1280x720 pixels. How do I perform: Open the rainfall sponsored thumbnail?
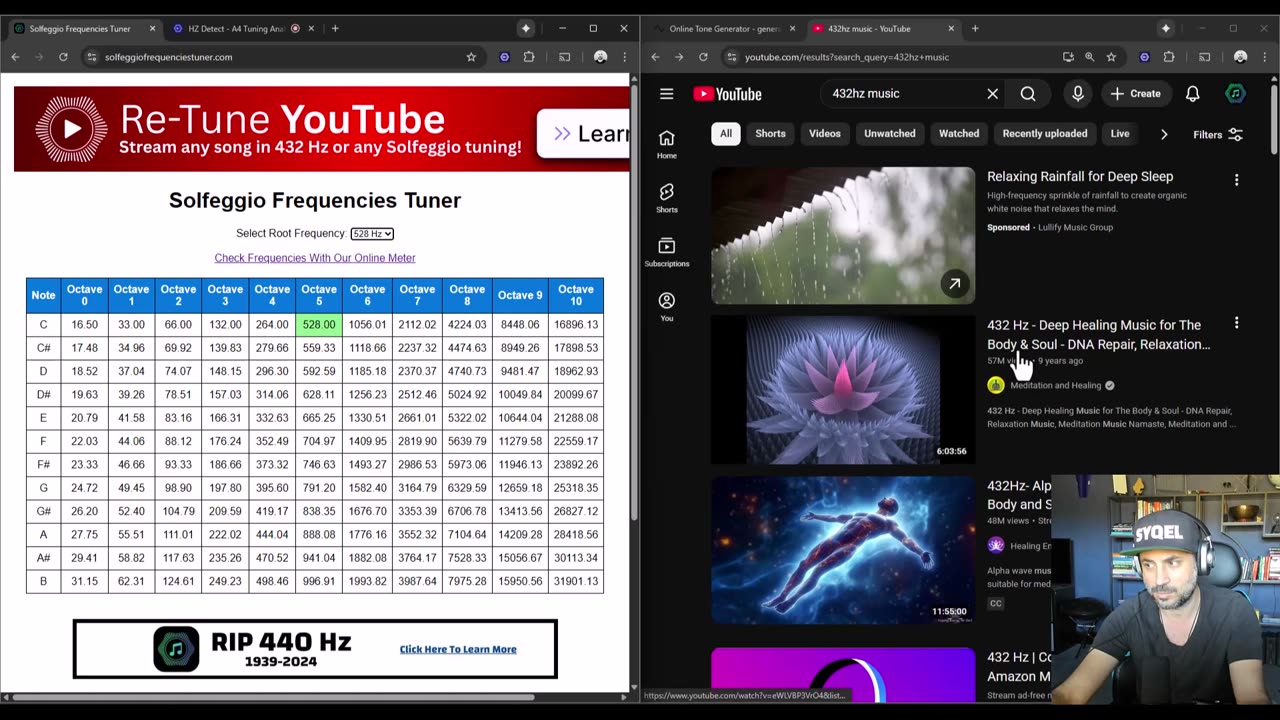(843, 236)
